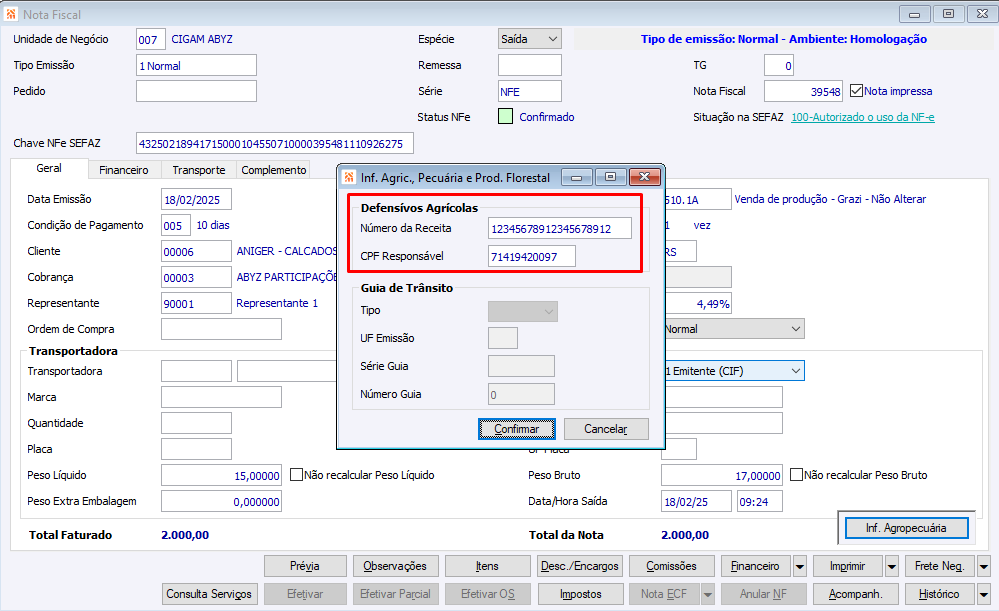Click the TG field
This screenshot has width=999, height=611.
point(779,65)
